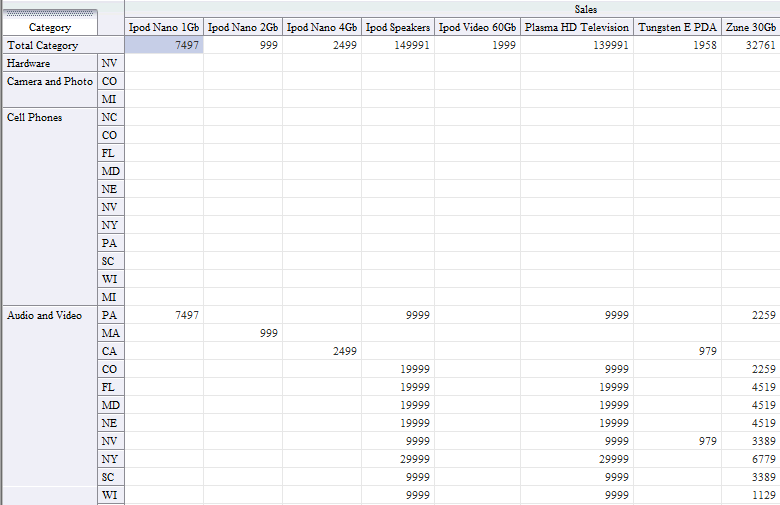The image size is (780, 505).
Task: Select the MA state row header
Action: tap(111, 333)
